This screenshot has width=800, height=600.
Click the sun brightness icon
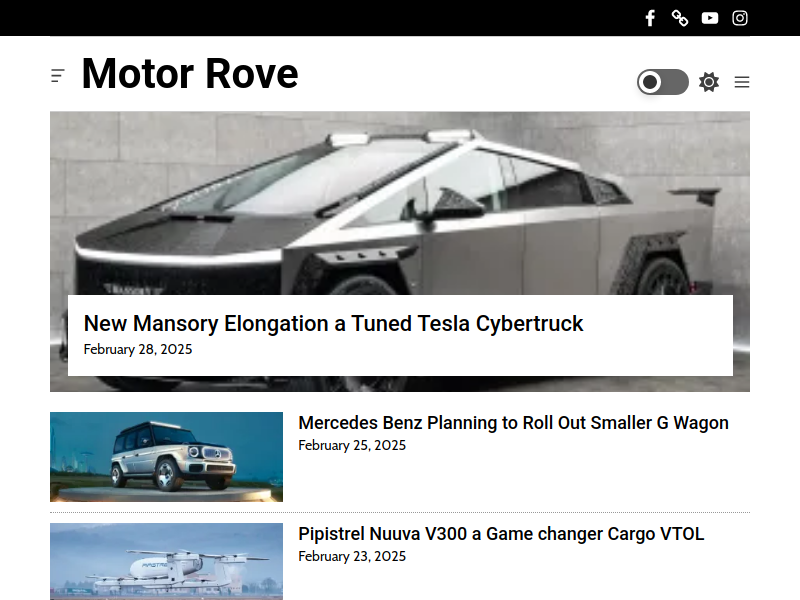(x=709, y=82)
